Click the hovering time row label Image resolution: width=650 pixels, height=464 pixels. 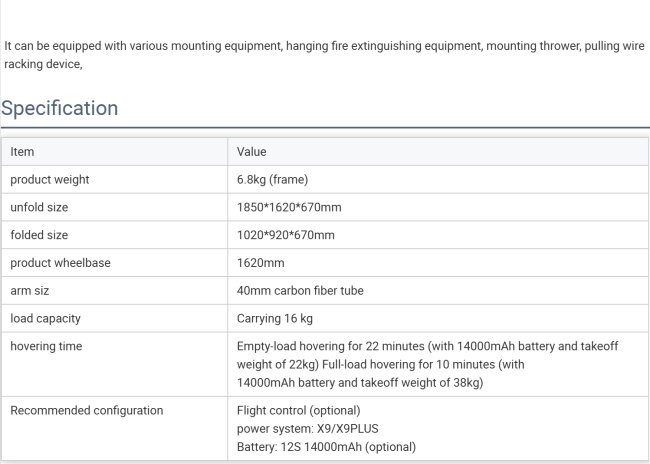46,346
